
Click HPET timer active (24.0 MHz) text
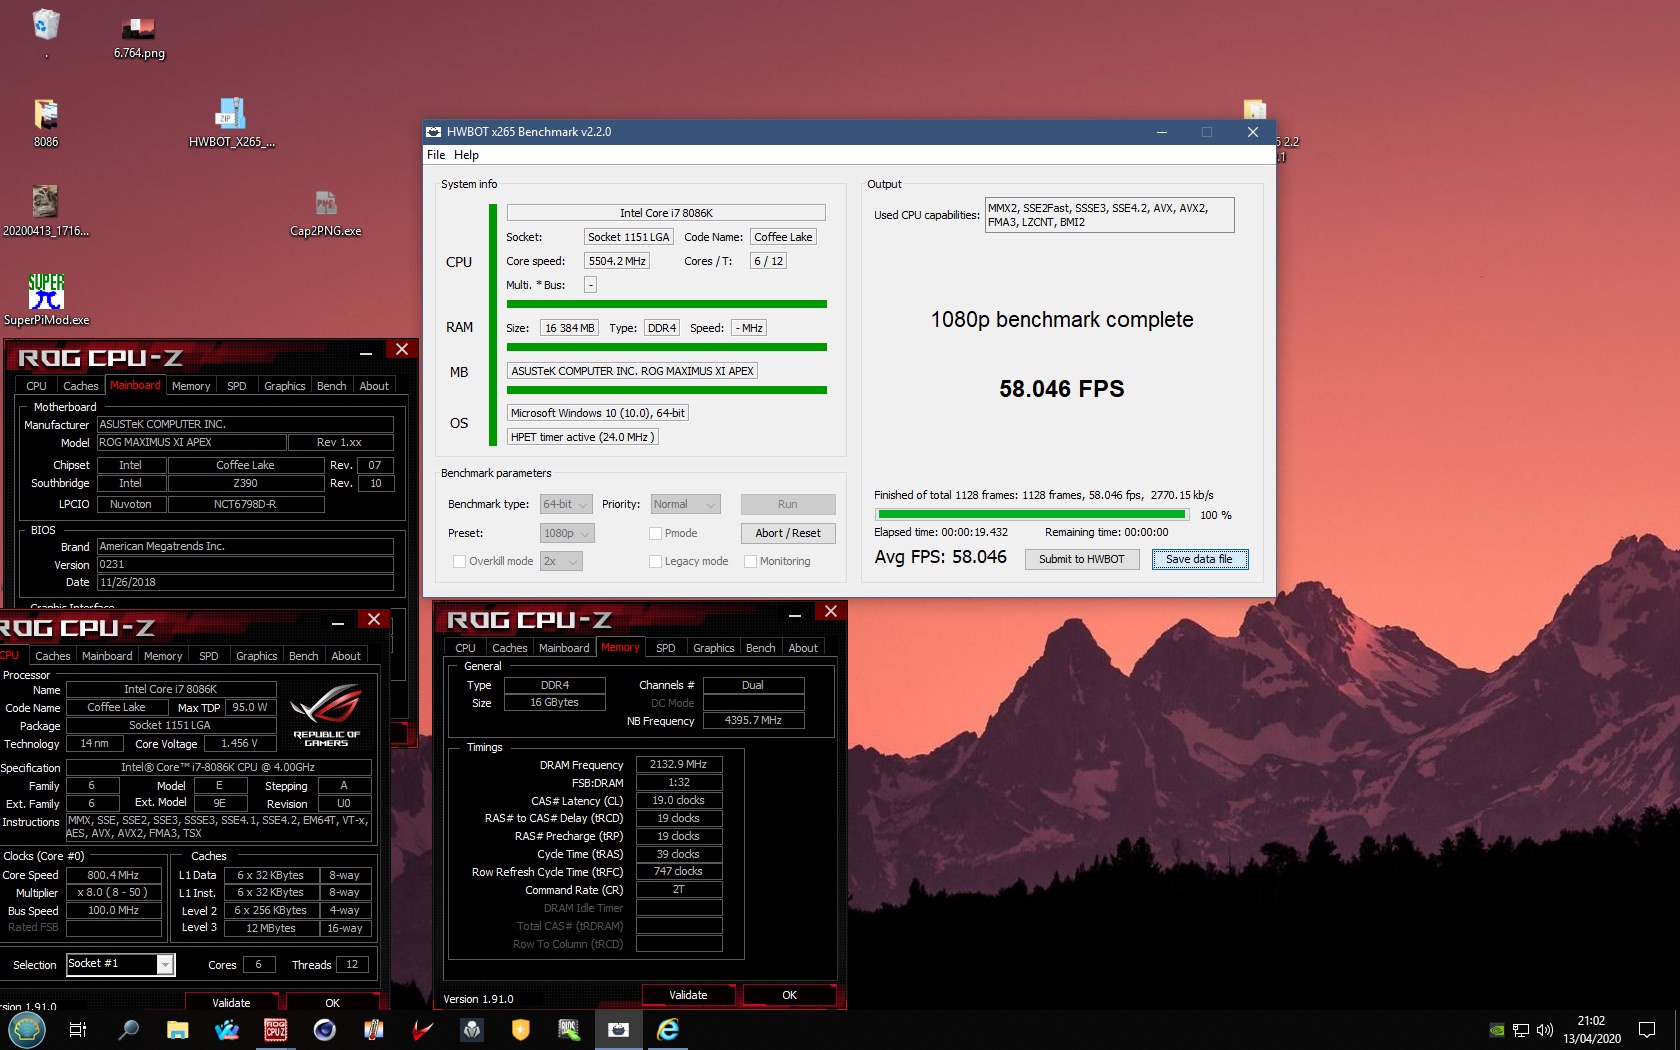(x=582, y=437)
